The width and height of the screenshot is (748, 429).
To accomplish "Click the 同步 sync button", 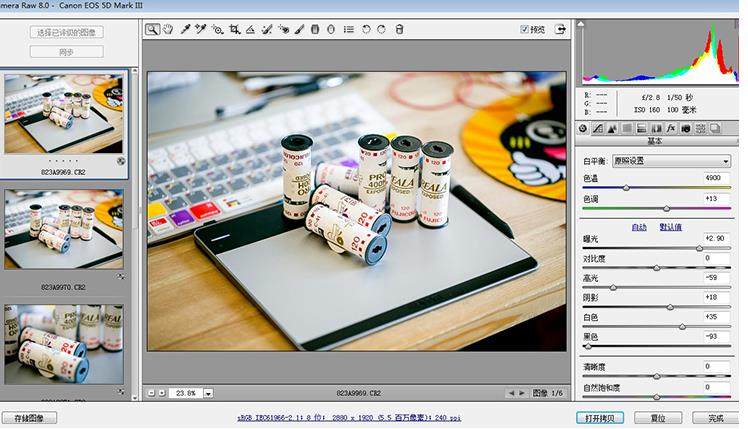I will tap(66, 52).
